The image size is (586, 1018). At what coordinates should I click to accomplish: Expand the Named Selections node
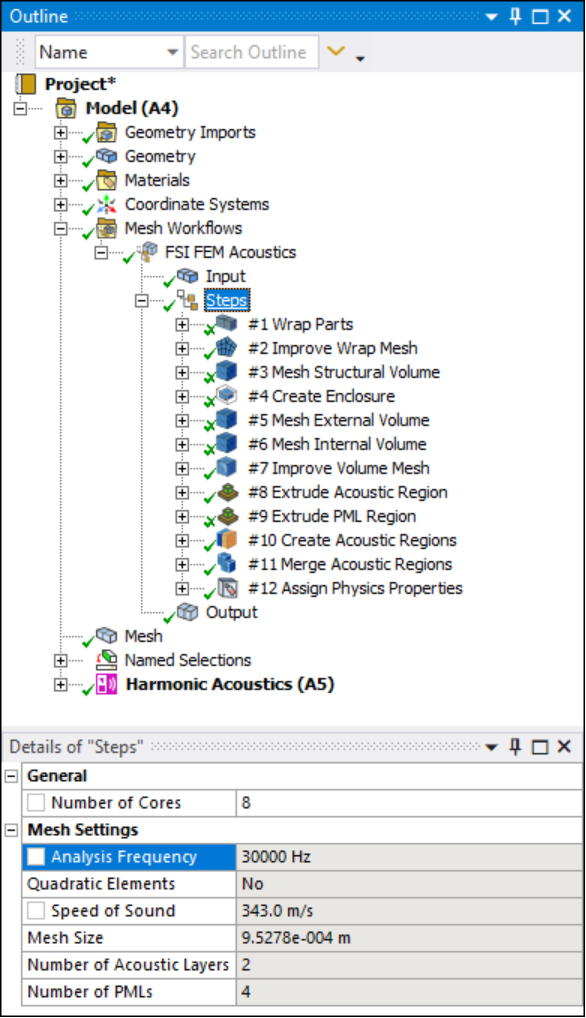[x=60, y=660]
